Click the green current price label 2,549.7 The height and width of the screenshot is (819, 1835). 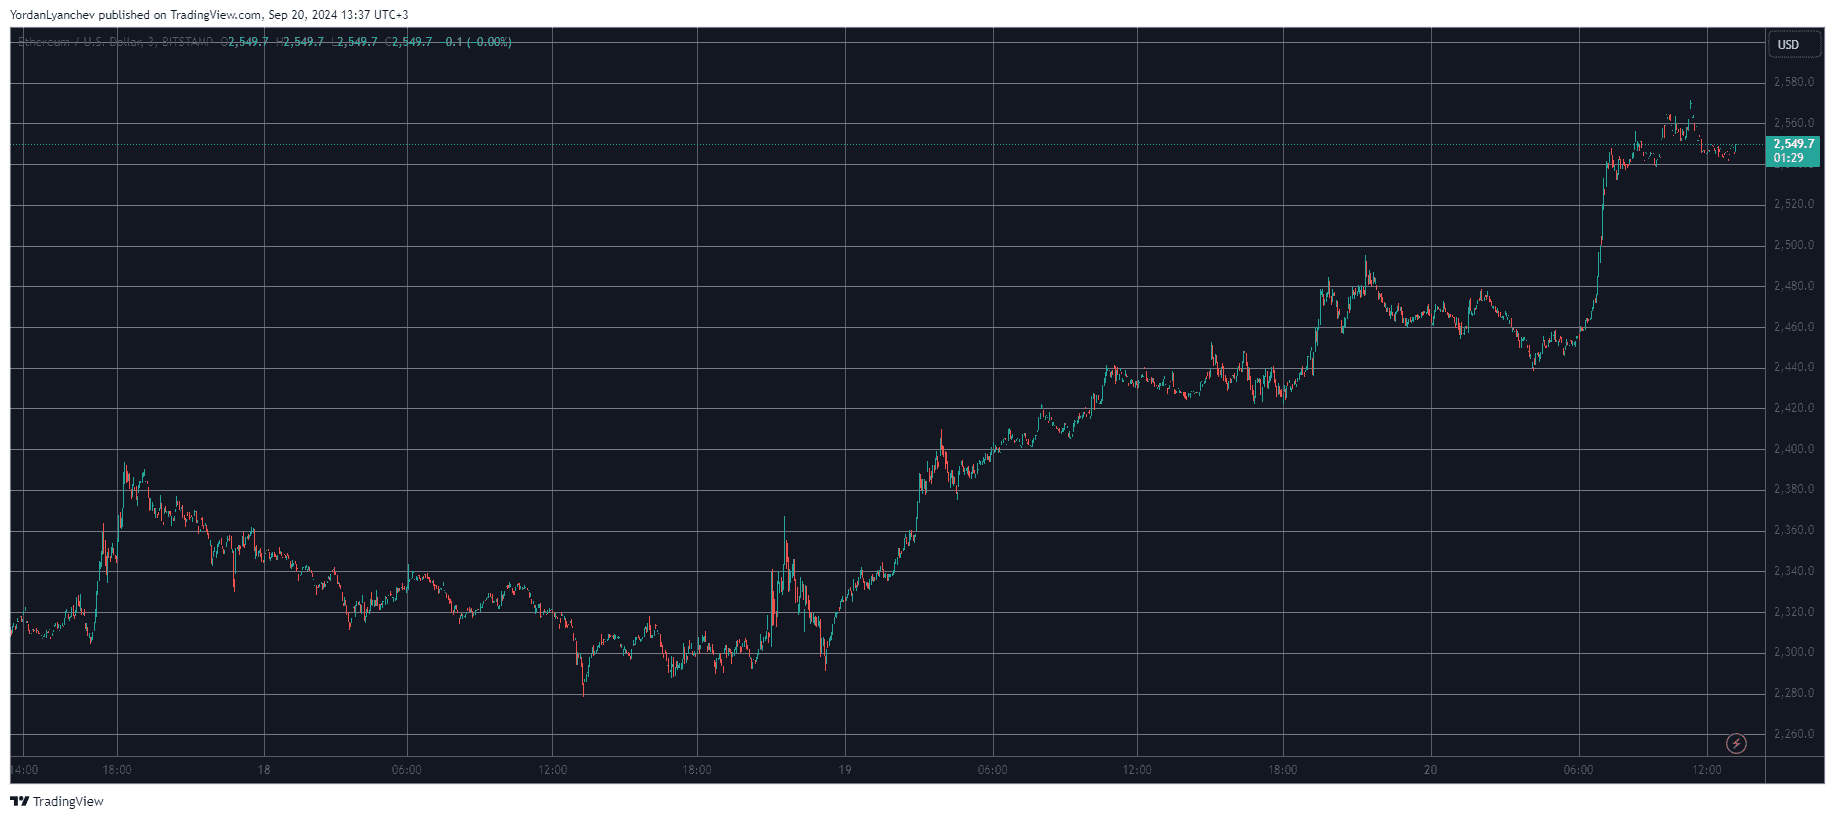pyautogui.click(x=1794, y=144)
